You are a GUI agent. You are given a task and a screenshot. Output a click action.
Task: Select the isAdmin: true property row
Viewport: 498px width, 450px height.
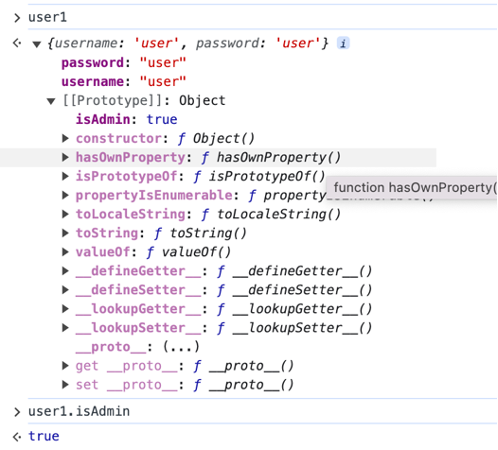(x=127, y=119)
